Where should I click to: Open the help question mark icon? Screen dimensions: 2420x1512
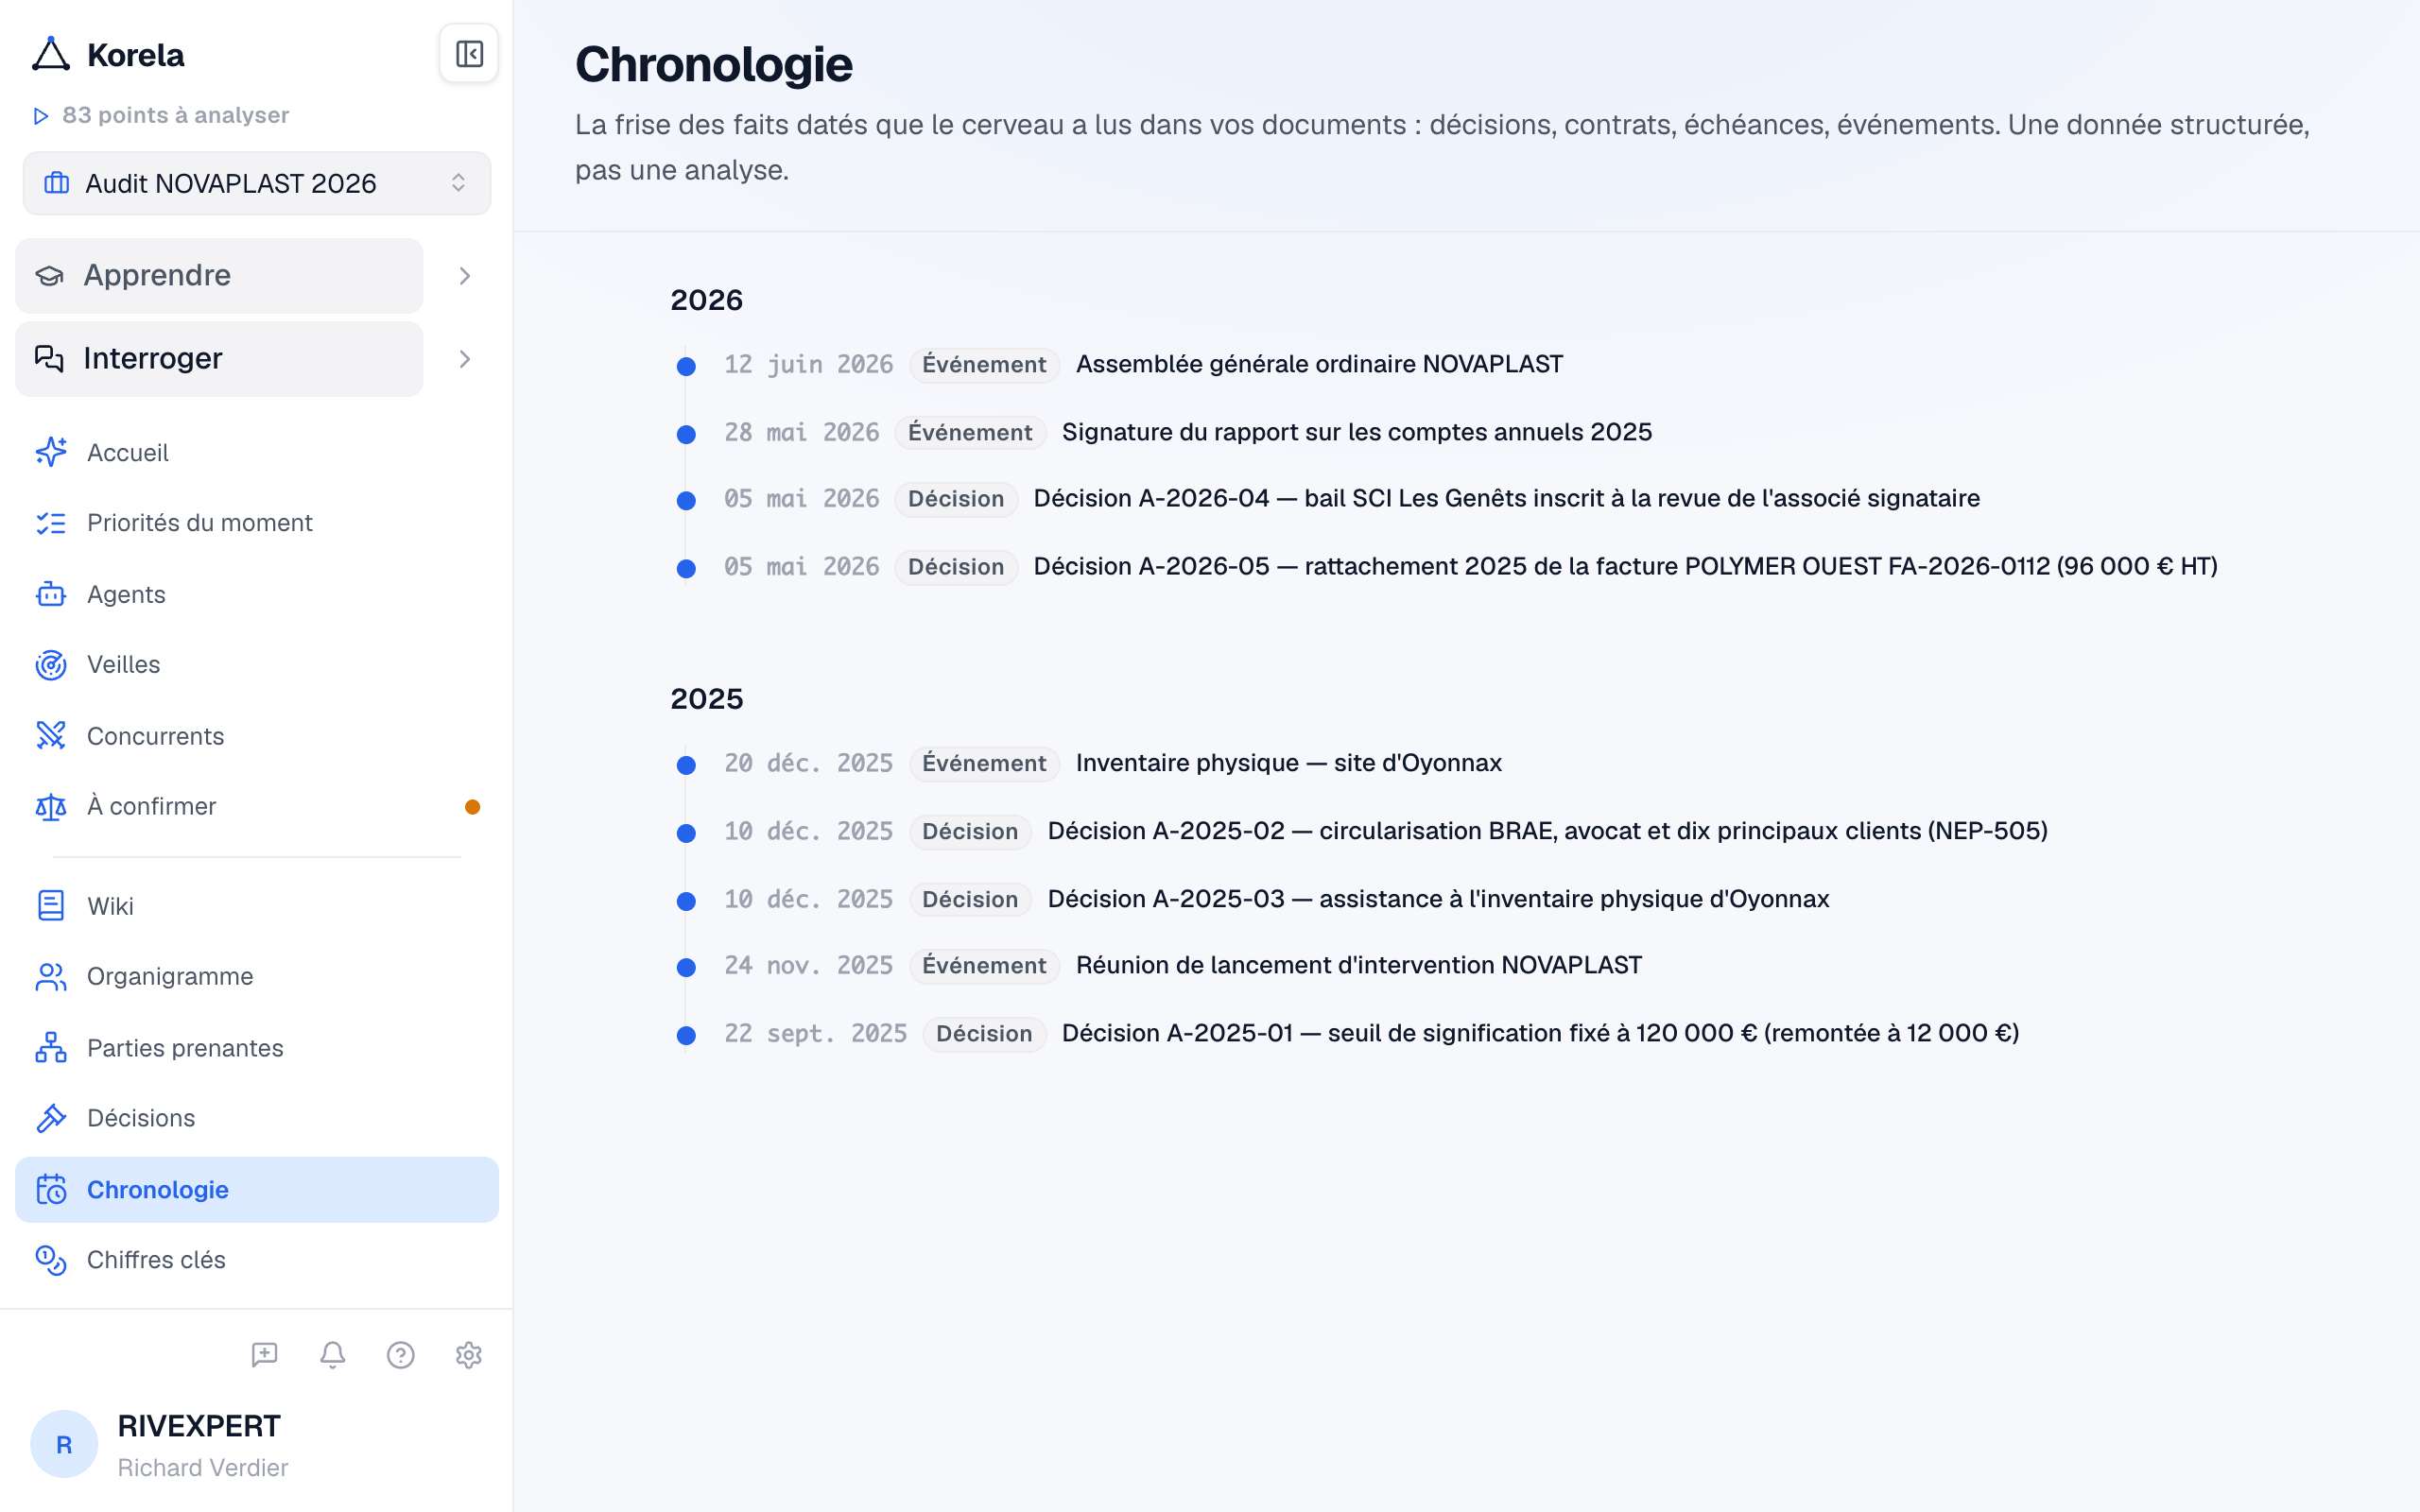401,1355
